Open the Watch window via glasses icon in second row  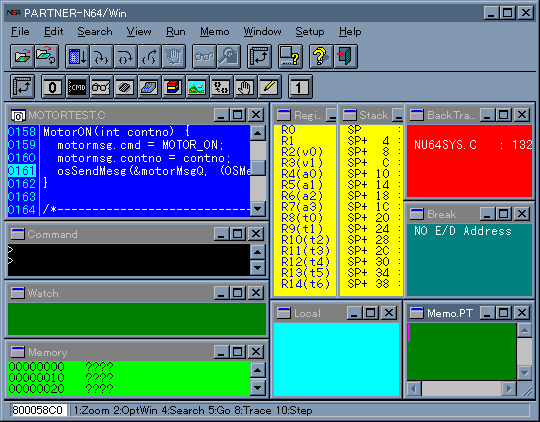101,86
